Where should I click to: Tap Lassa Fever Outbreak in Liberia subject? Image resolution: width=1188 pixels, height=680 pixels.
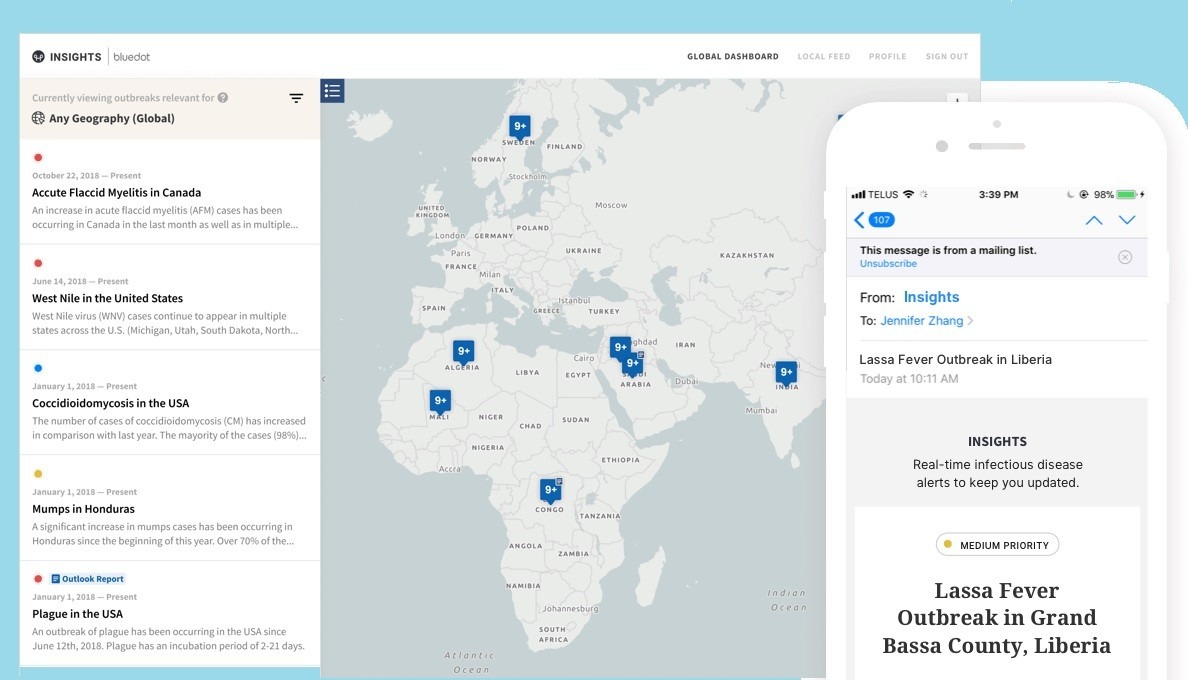(x=955, y=360)
